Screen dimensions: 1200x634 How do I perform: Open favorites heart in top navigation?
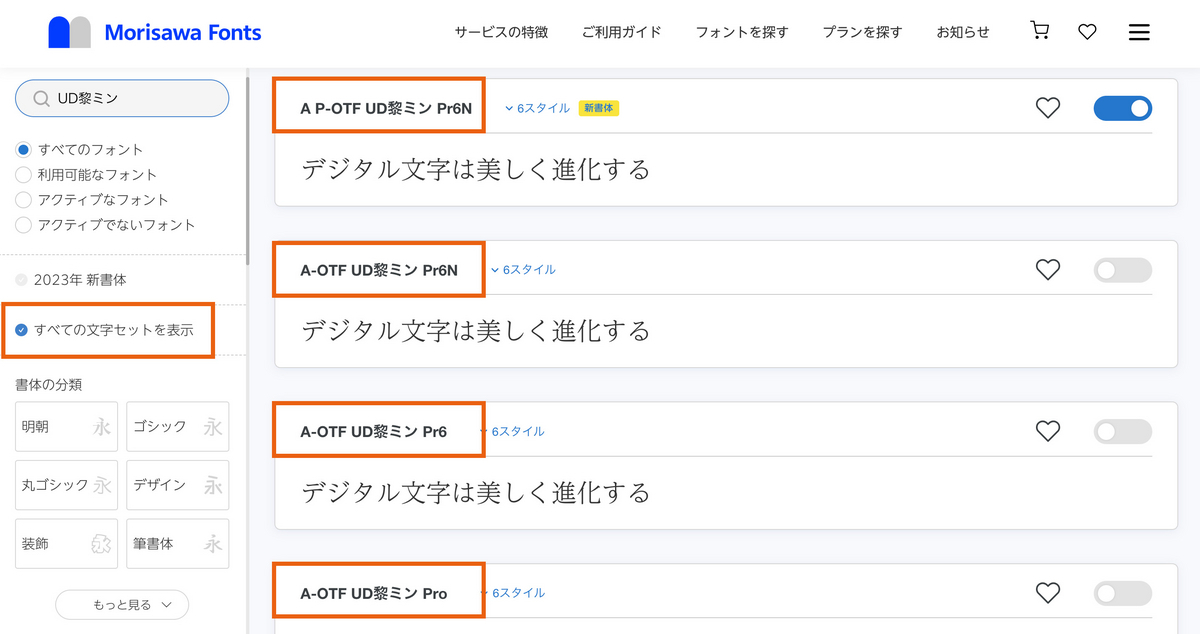tap(1087, 32)
